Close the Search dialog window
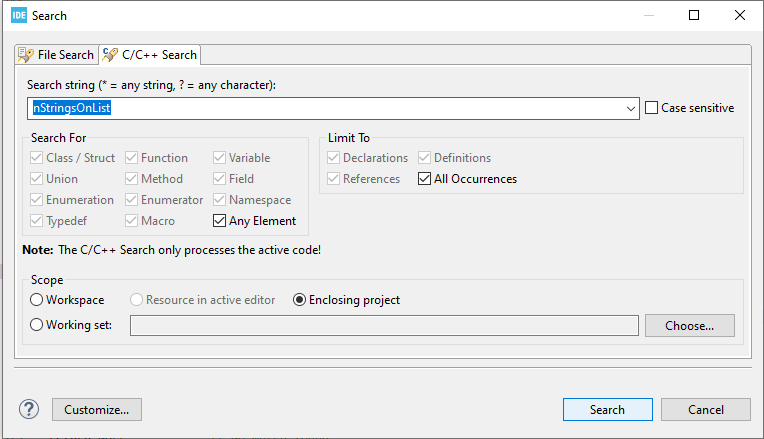Screen dimensions: 764x439 [x=740, y=16]
